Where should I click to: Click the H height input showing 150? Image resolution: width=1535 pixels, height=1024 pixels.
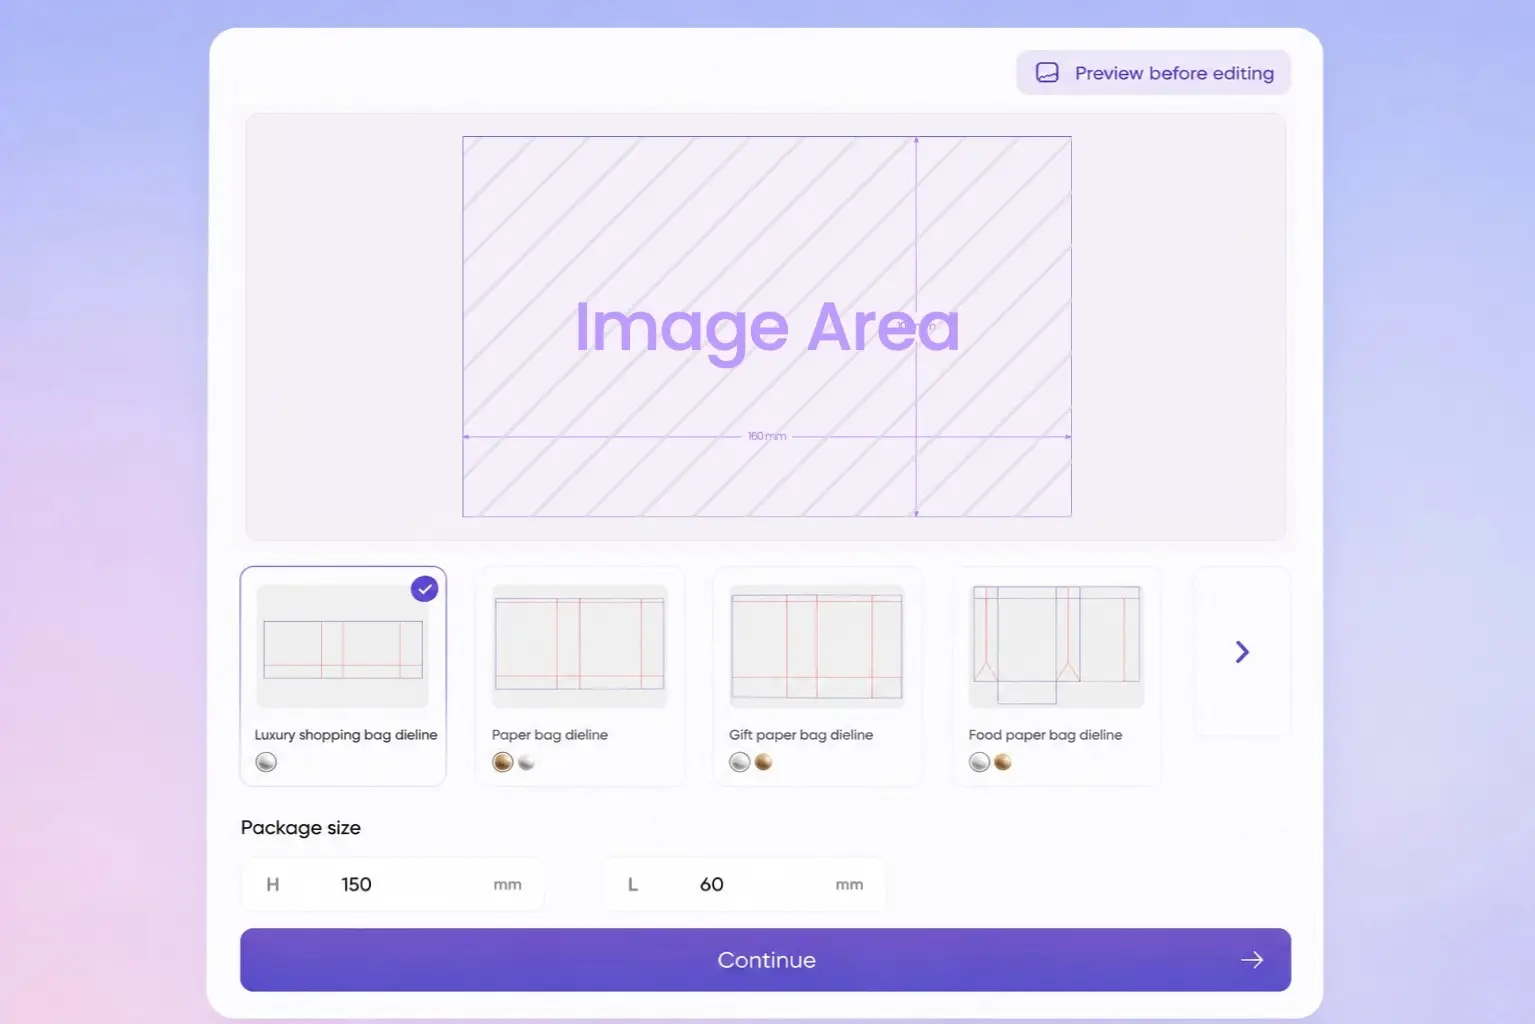393,884
